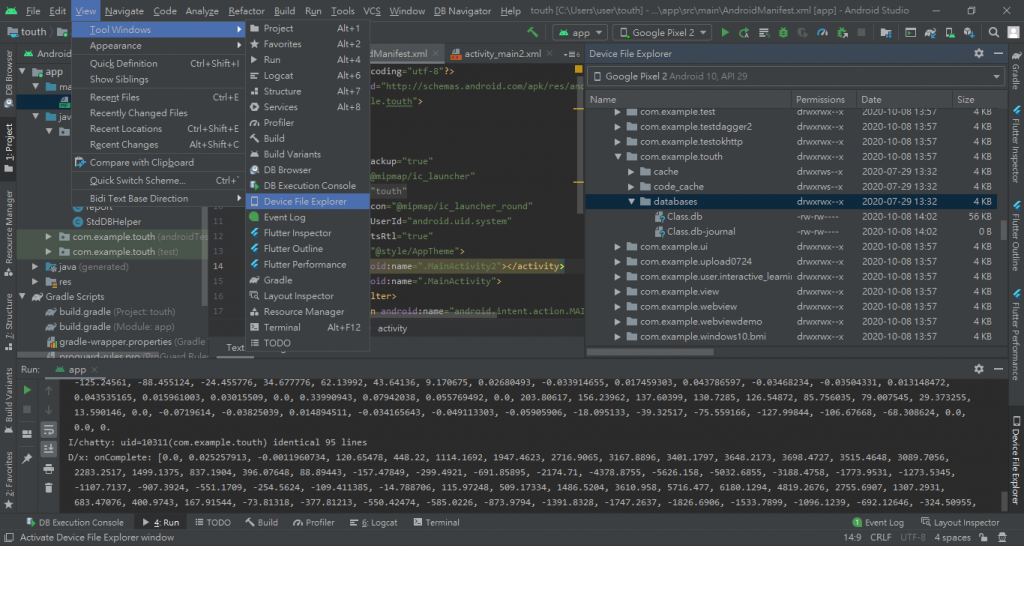Click the horizontal scrollbar in Device File Explorer
The width and height of the screenshot is (1024, 608).
point(650,351)
